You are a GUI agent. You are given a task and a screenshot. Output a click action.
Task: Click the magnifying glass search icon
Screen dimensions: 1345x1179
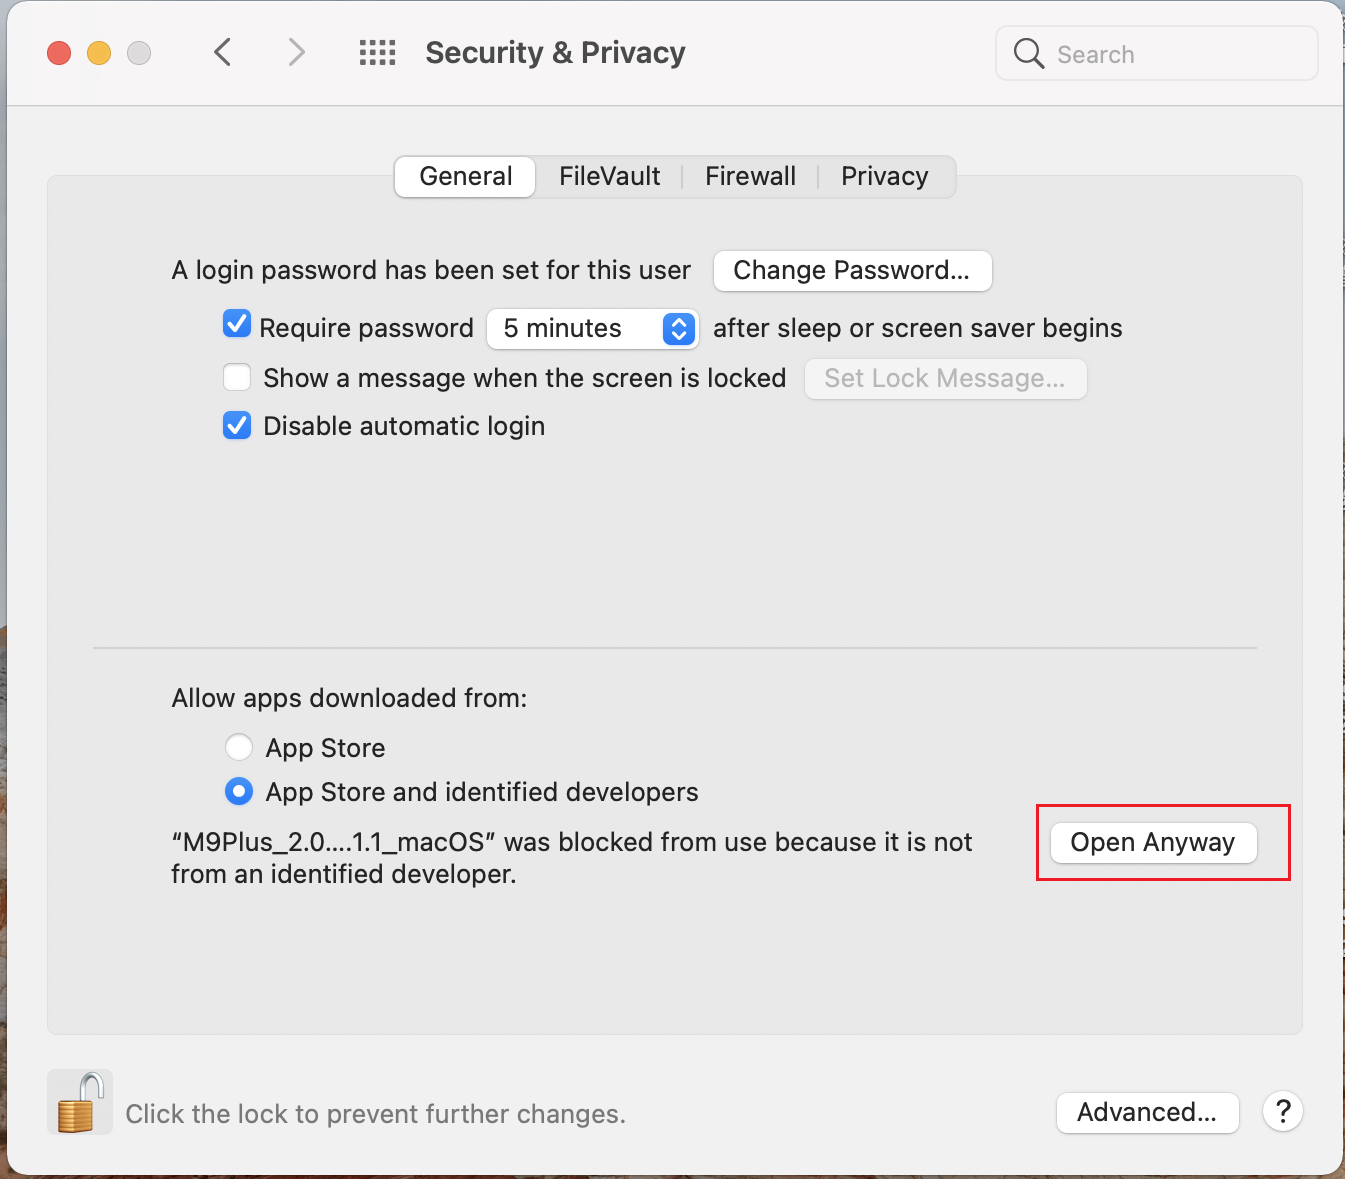(1028, 53)
